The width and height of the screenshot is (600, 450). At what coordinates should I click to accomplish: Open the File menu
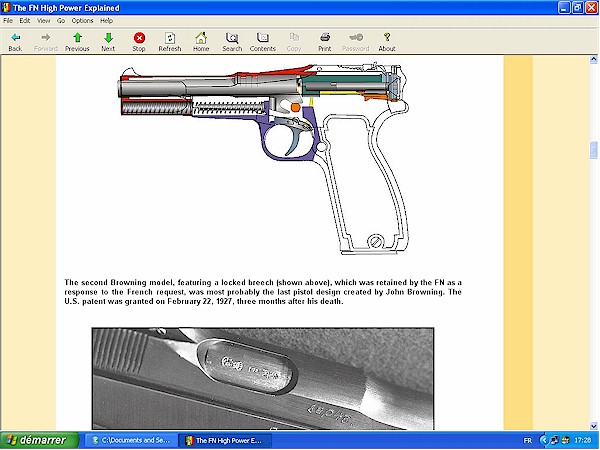tap(8, 21)
